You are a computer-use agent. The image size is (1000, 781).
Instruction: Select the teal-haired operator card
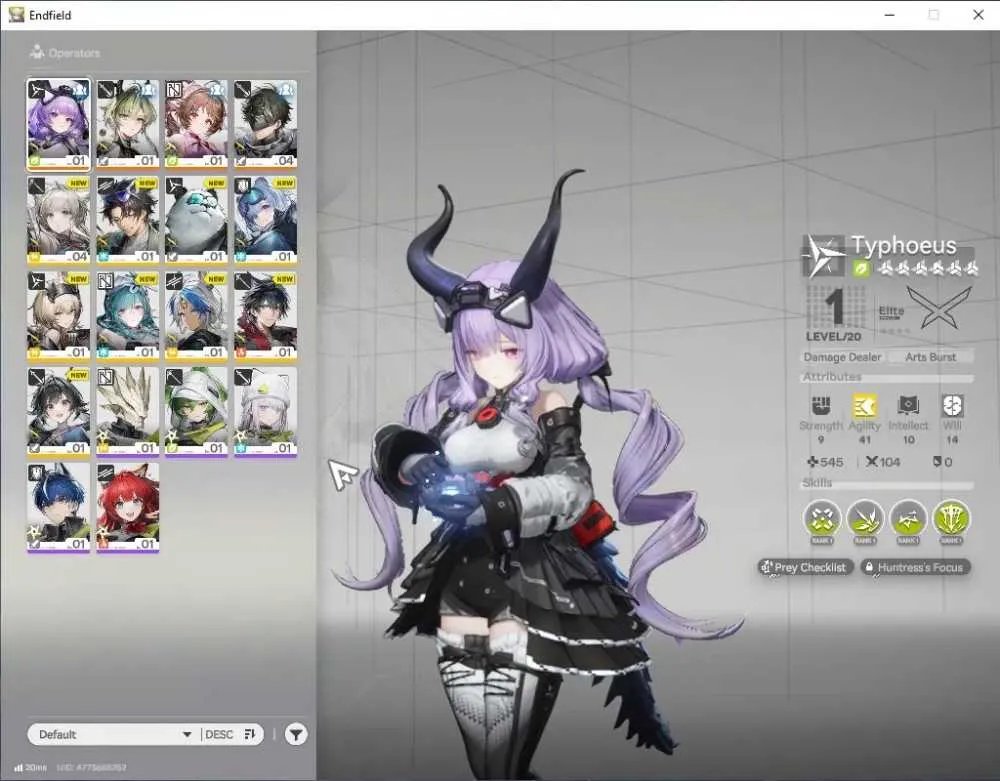tap(128, 316)
